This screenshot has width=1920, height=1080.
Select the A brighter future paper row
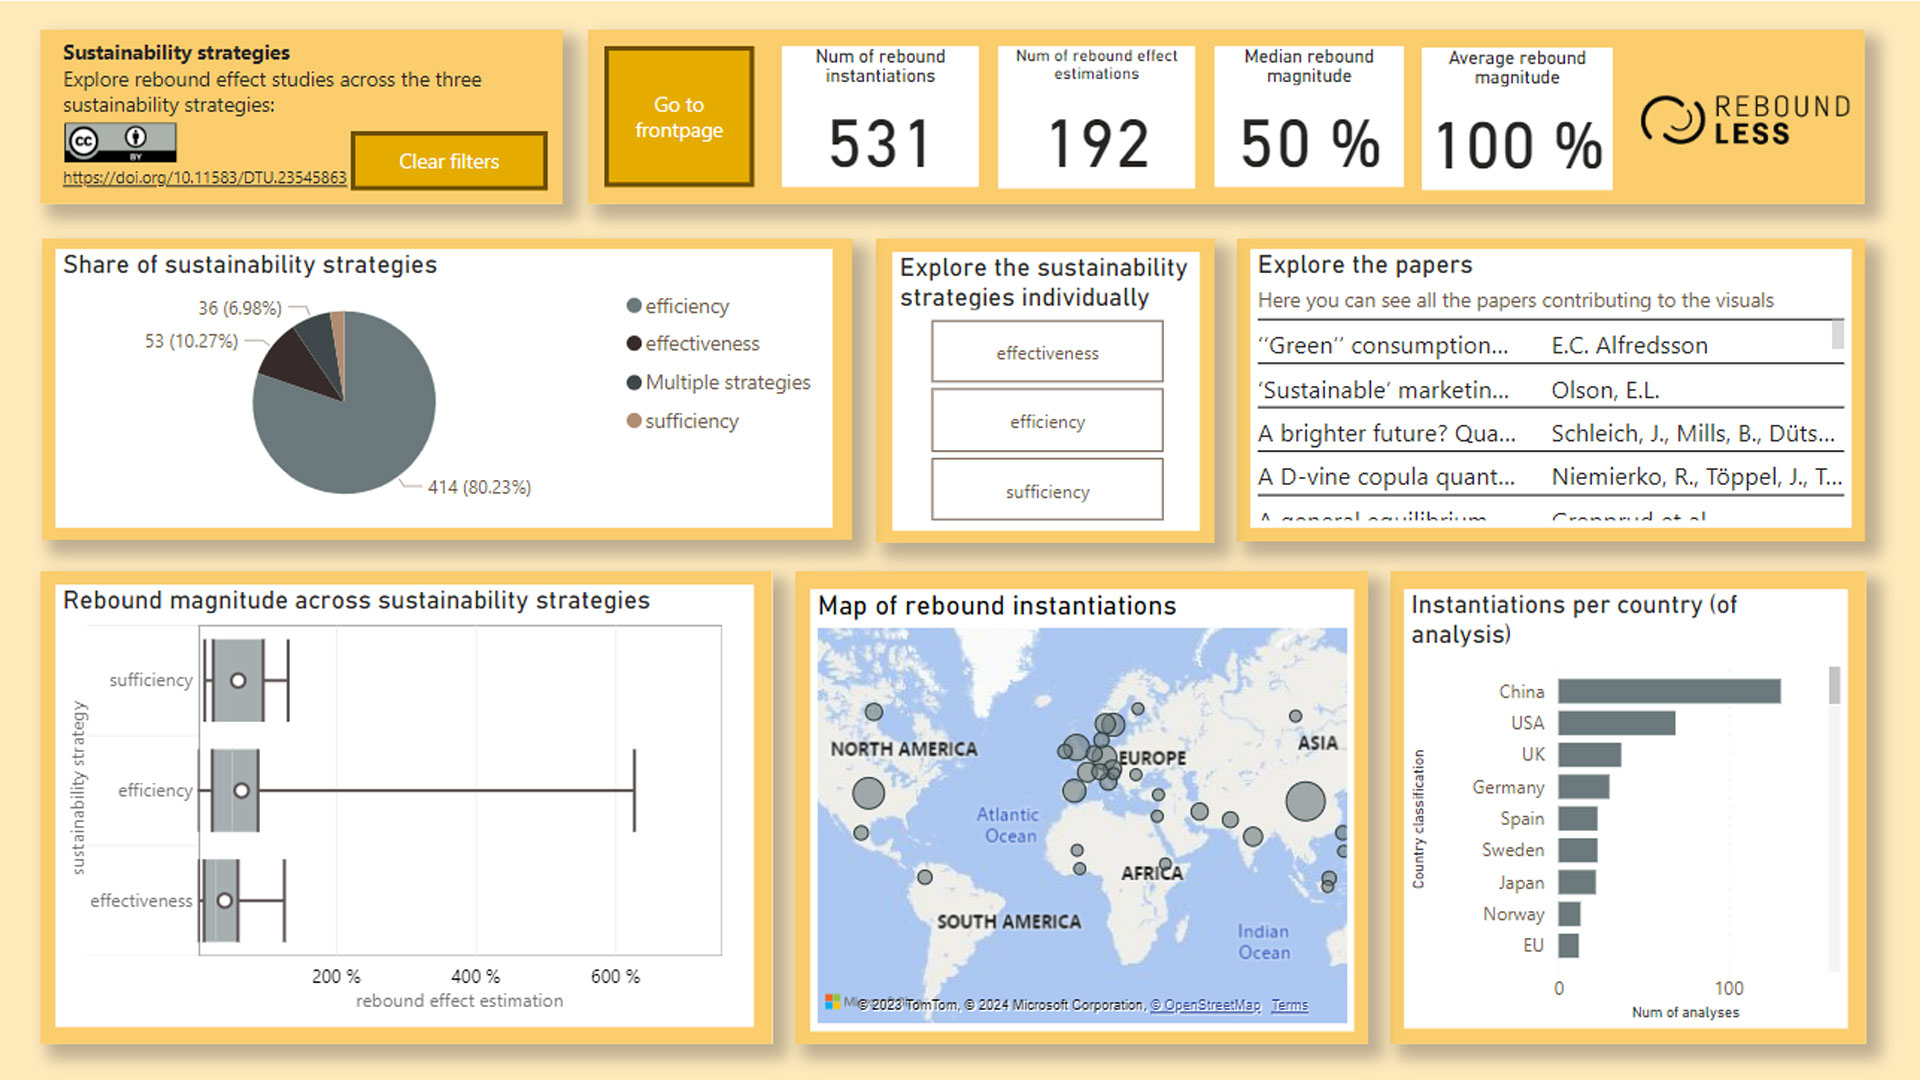point(1549,433)
